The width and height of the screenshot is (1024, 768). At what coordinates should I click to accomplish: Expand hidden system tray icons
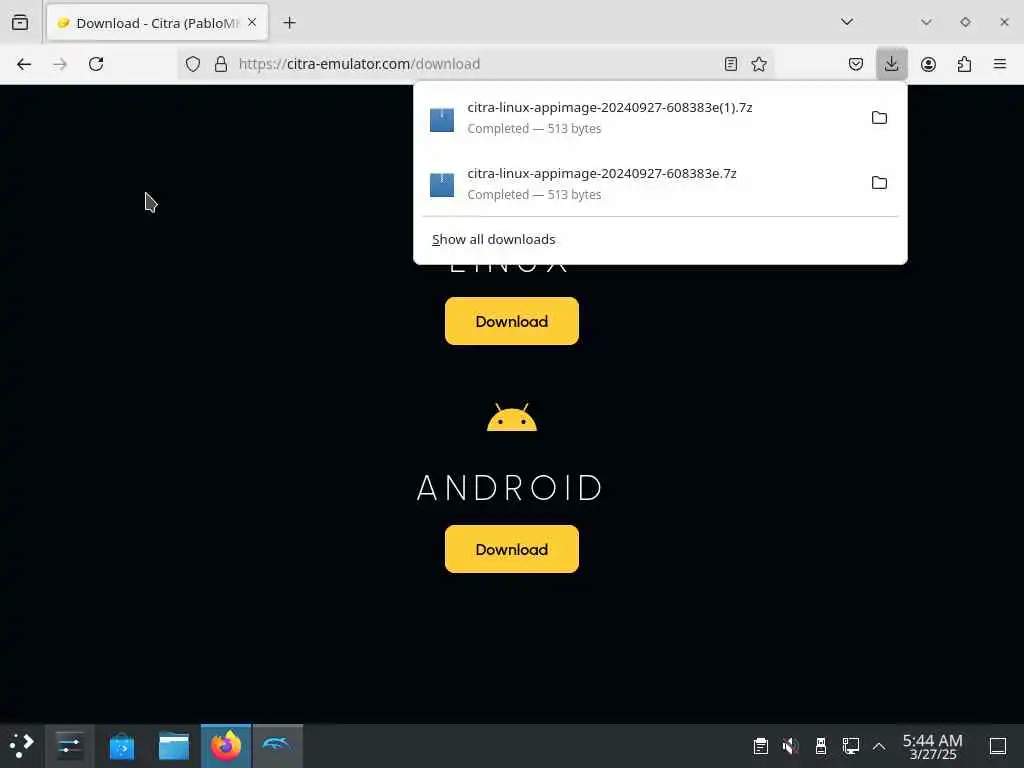pyautogui.click(x=879, y=746)
